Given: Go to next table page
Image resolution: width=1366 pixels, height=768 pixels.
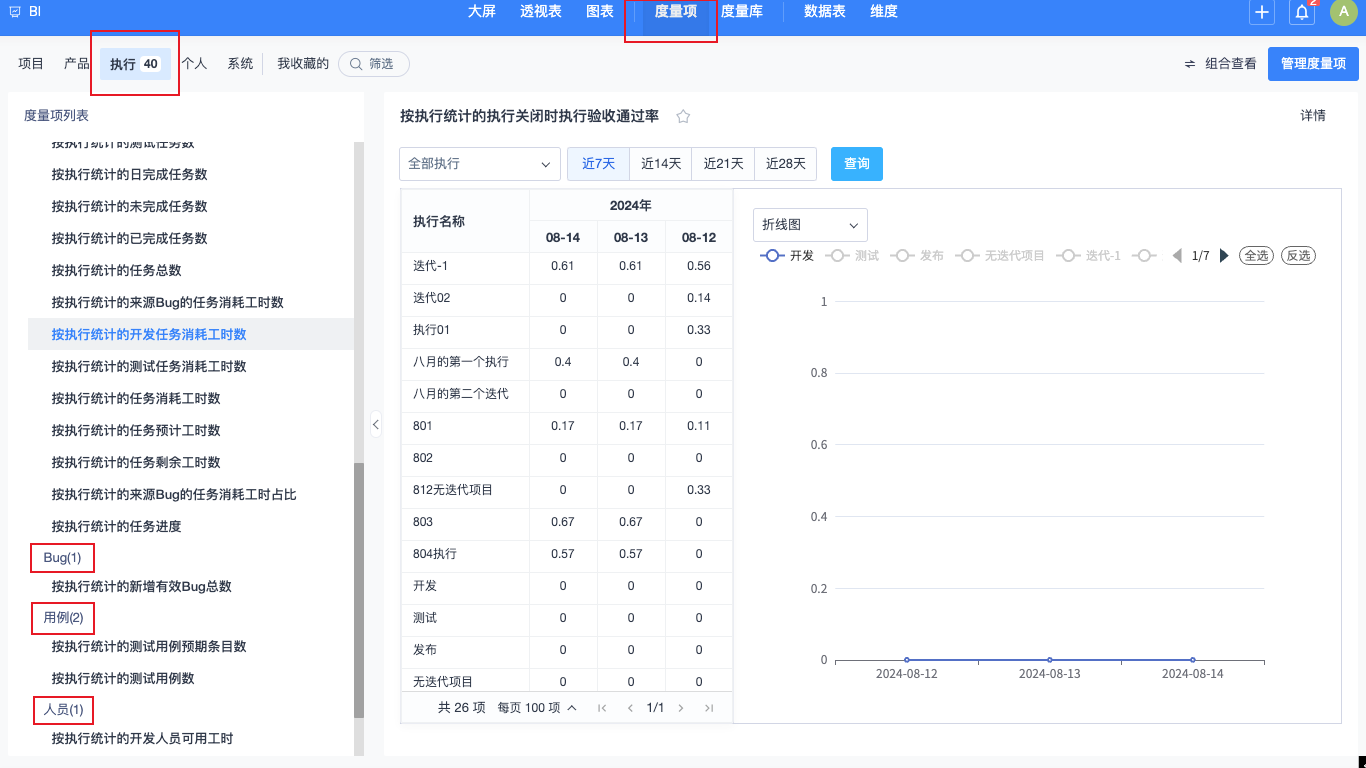Looking at the screenshot, I should pyautogui.click(x=681, y=708).
